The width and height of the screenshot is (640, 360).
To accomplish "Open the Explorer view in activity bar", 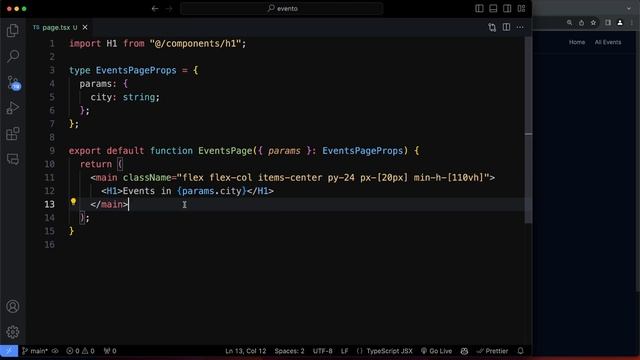I will [13, 31].
